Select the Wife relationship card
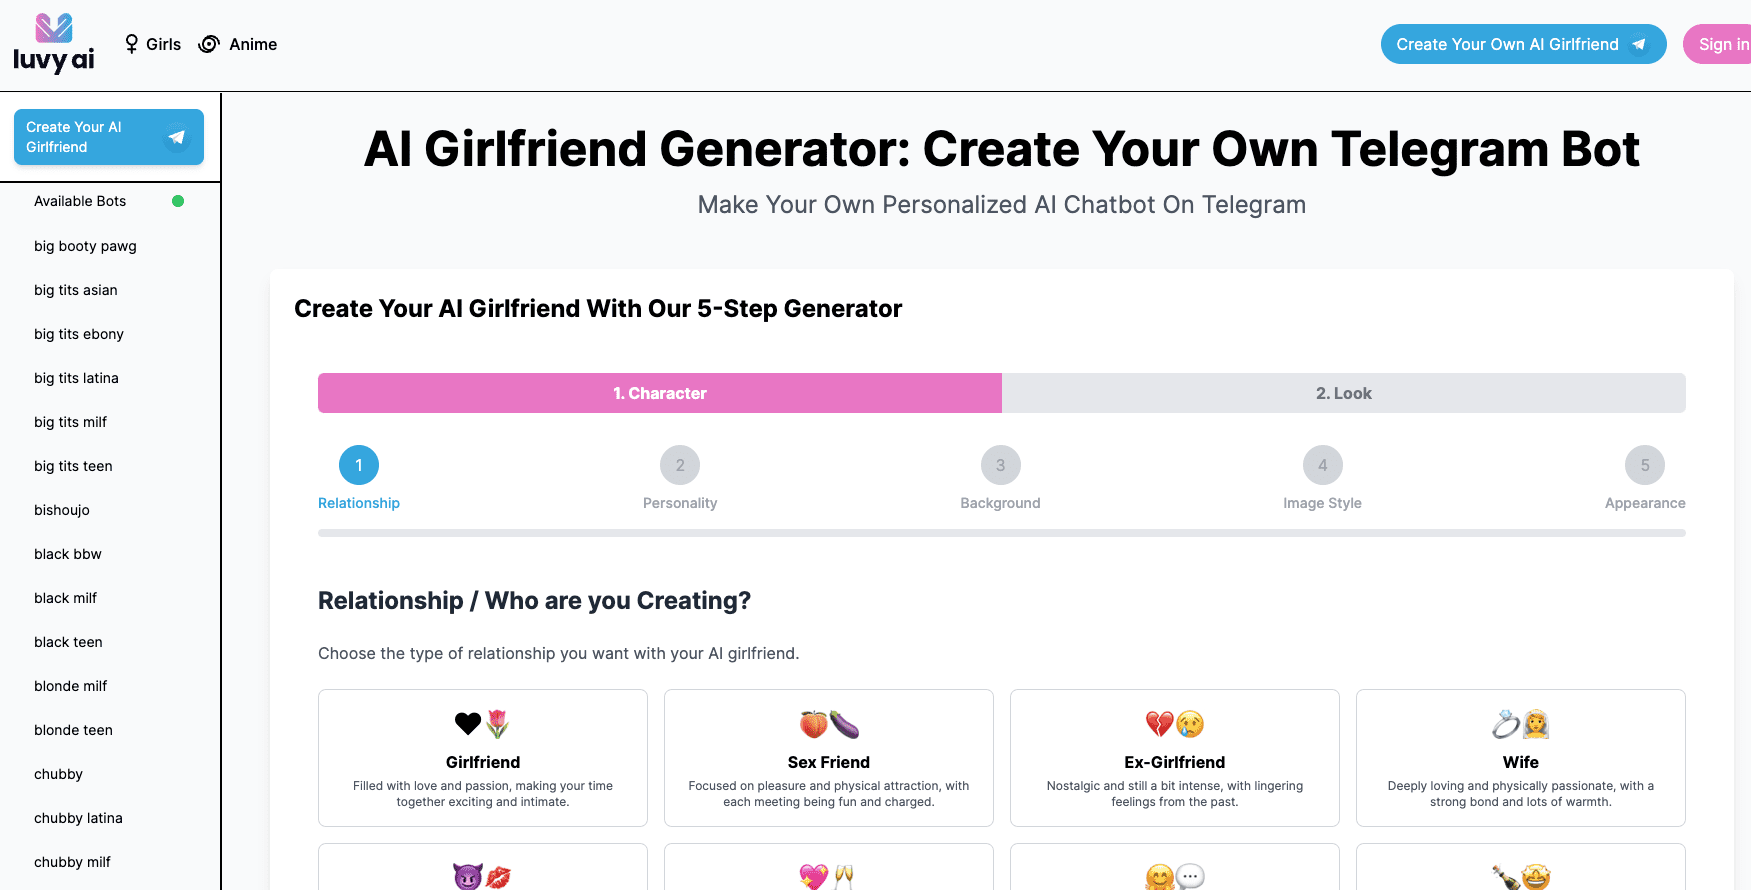Image resolution: width=1751 pixels, height=890 pixels. click(1520, 758)
